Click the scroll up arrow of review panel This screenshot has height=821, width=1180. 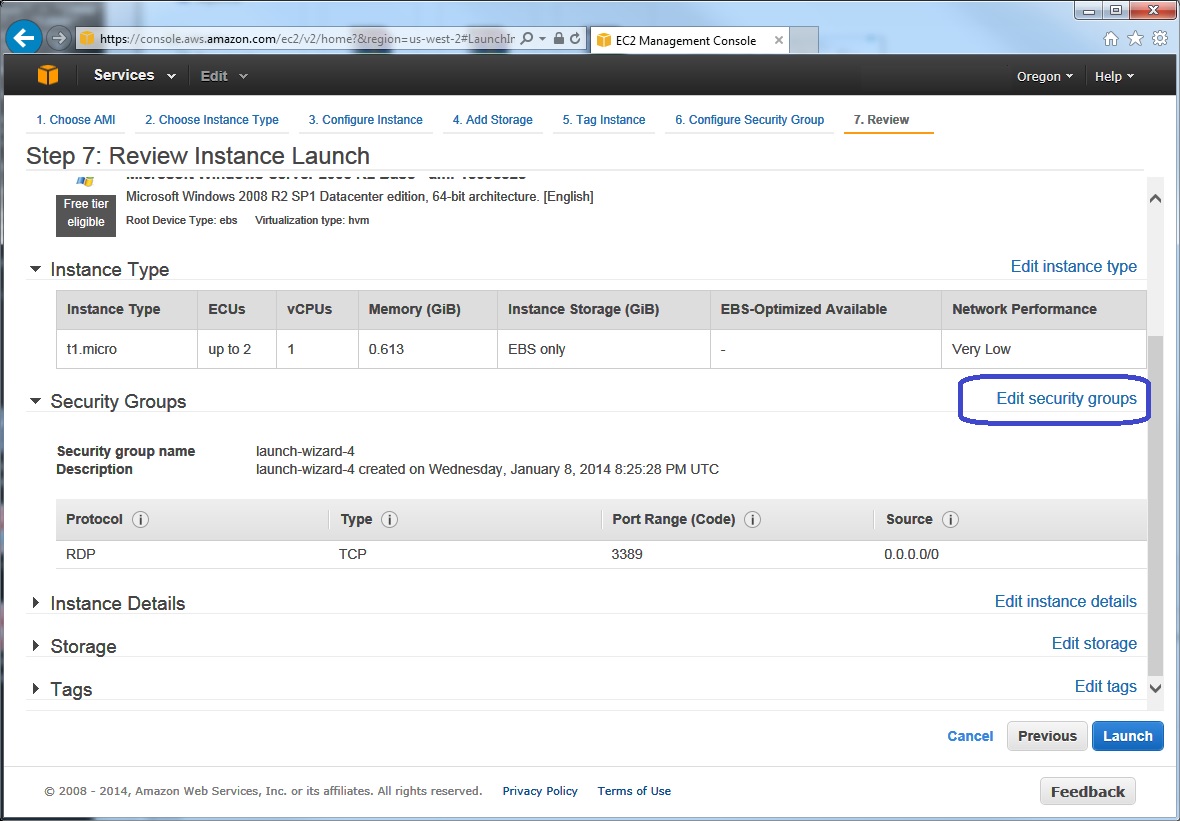click(1155, 198)
